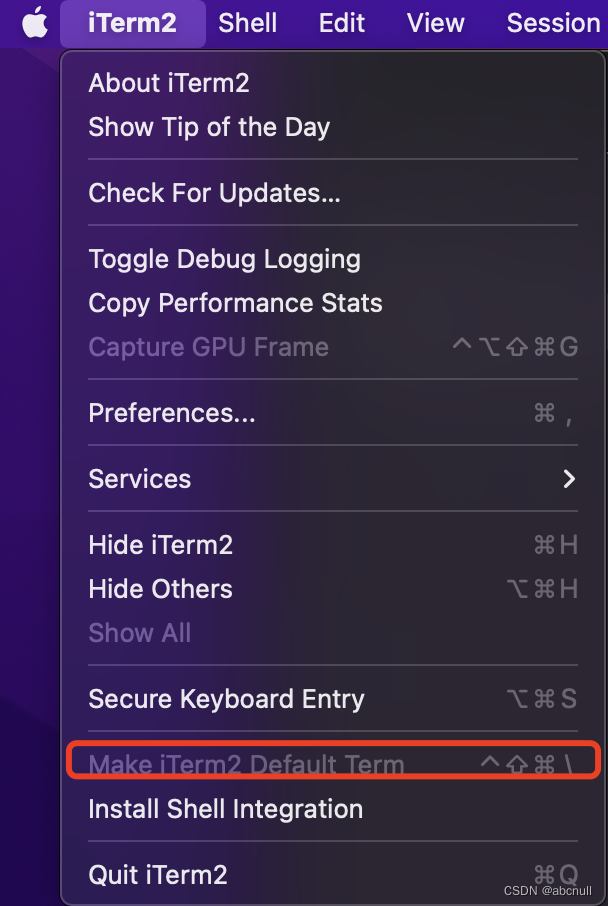This screenshot has width=608, height=906.
Task: Choose Hide Others
Action: click(x=333, y=589)
